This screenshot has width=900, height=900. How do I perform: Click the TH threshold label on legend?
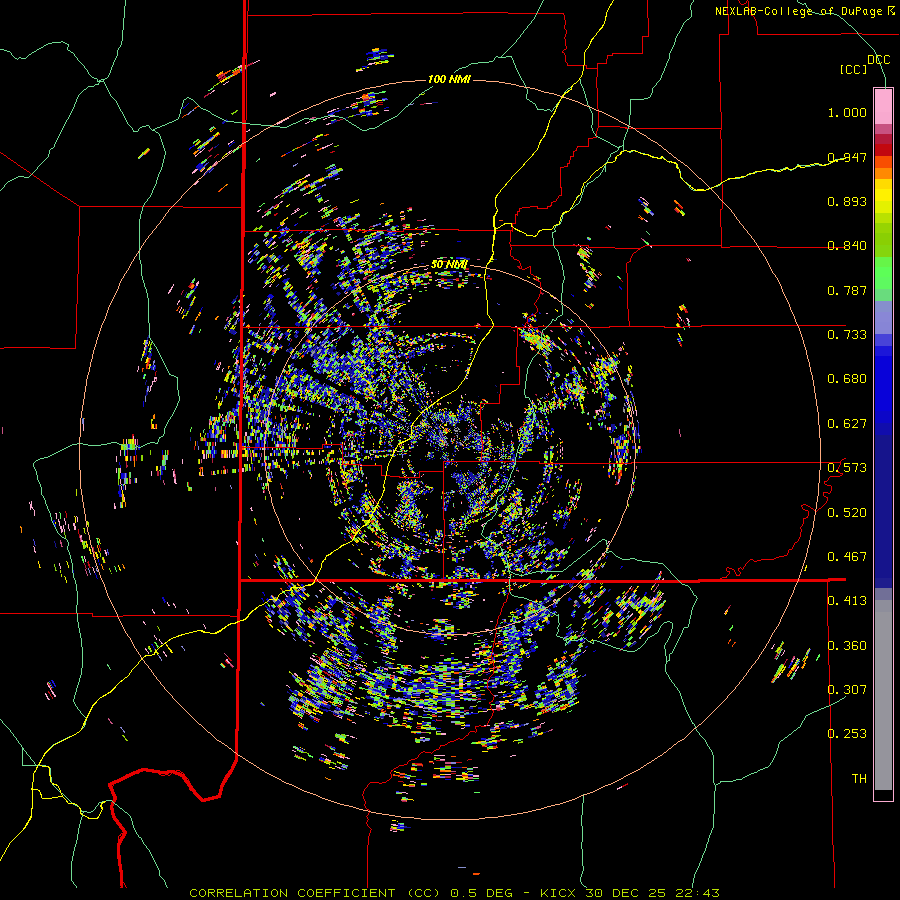tap(859, 779)
